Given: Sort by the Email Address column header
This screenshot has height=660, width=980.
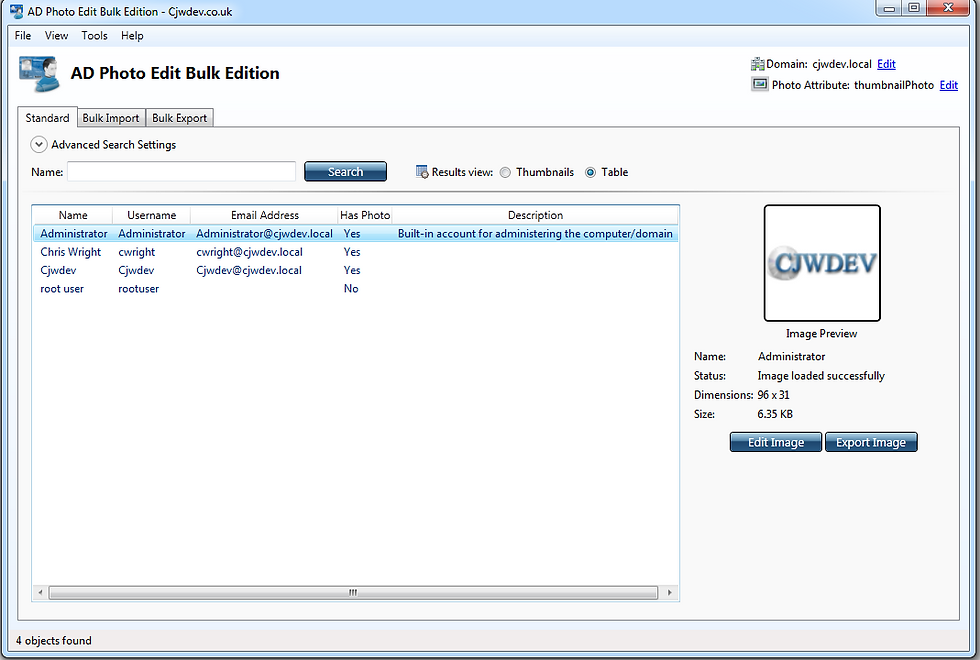Looking at the screenshot, I should click(264, 215).
